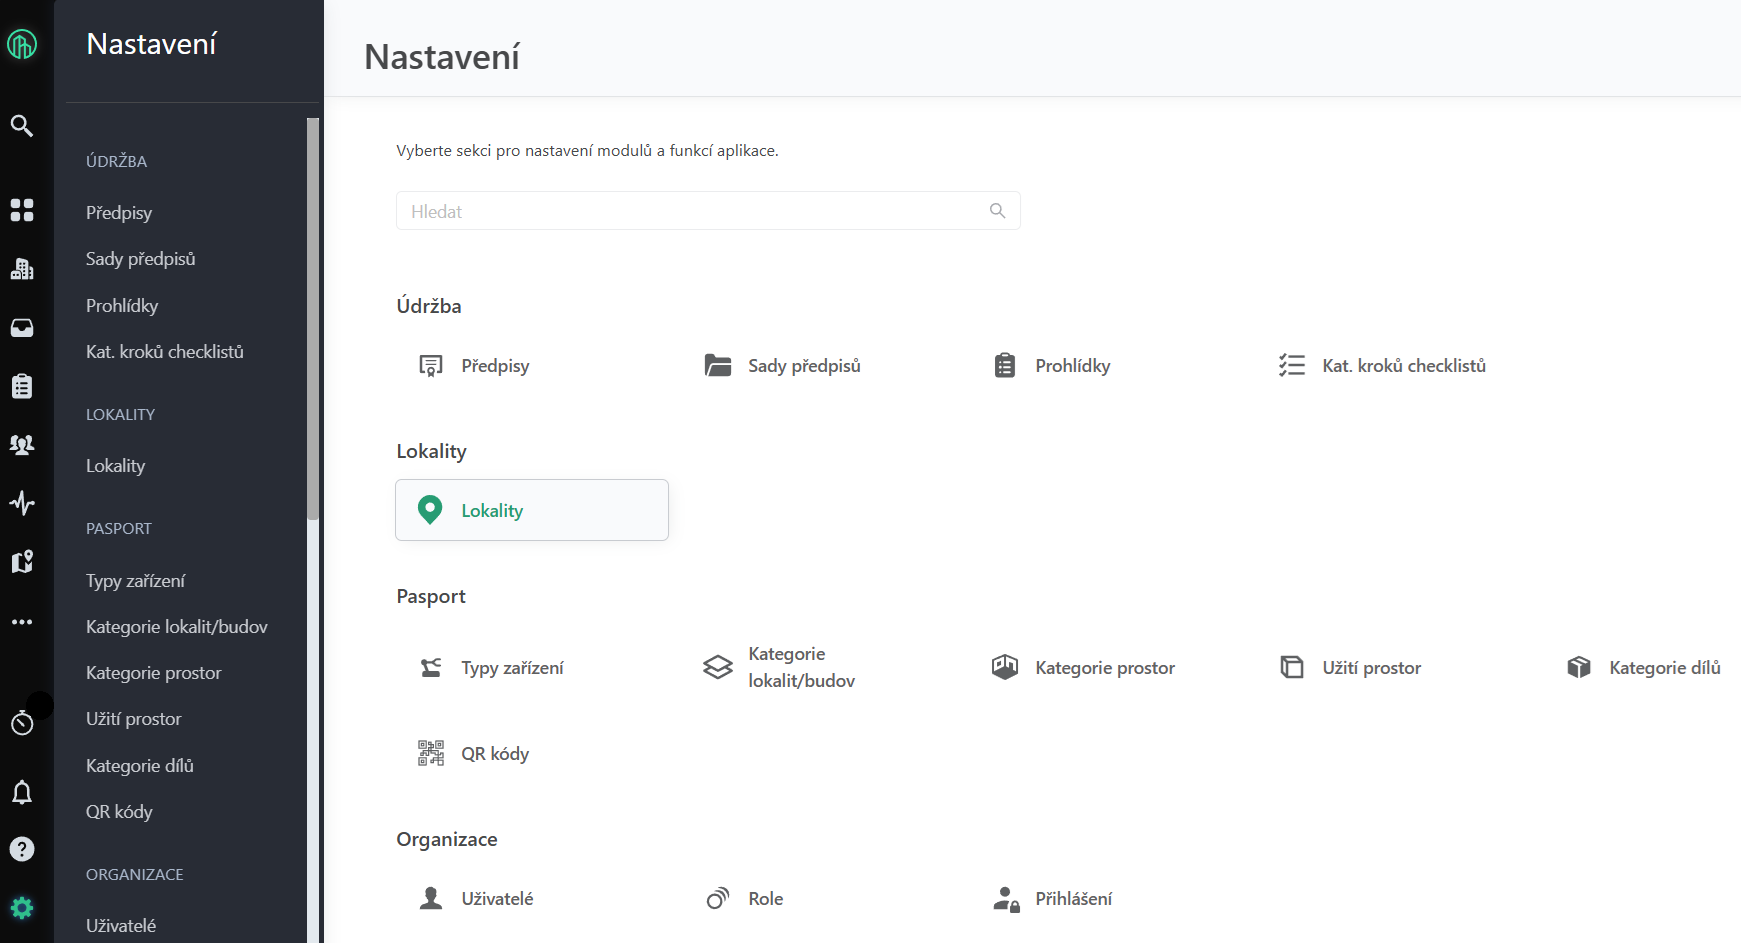The image size is (1741, 943).
Task: Select Lokality in the sidebar menu
Action: 116,466
